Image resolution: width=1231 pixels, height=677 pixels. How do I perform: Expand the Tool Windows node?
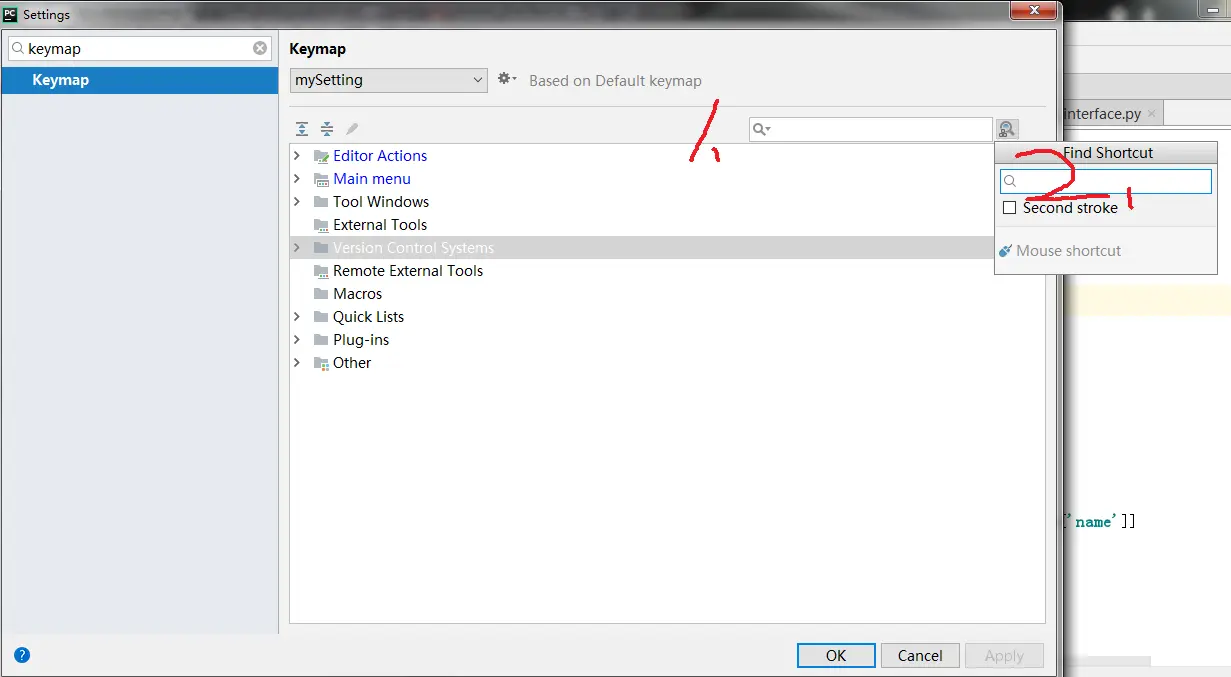(x=297, y=202)
